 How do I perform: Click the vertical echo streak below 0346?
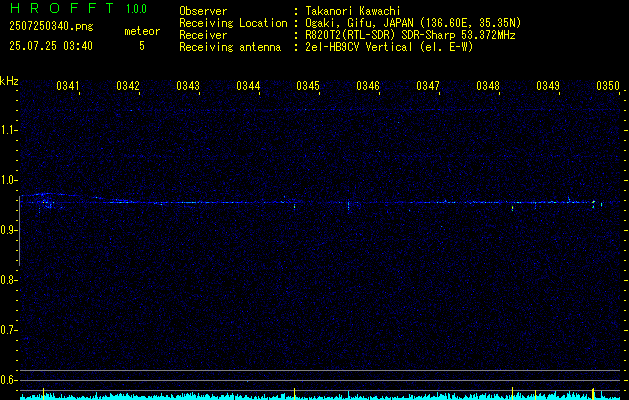[348, 206]
